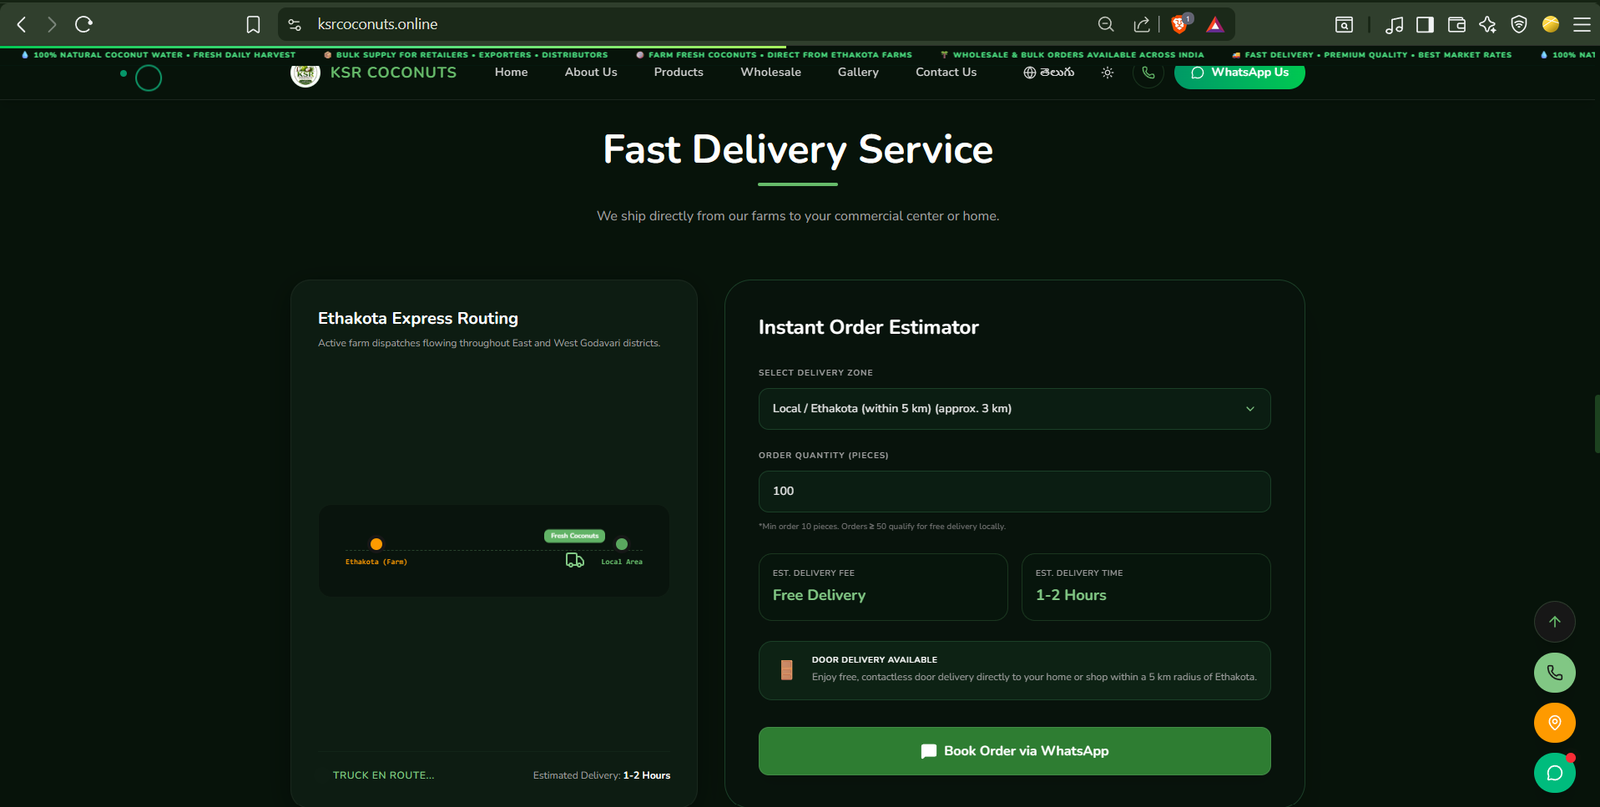Click the phone call icon in header

[x=1148, y=72]
